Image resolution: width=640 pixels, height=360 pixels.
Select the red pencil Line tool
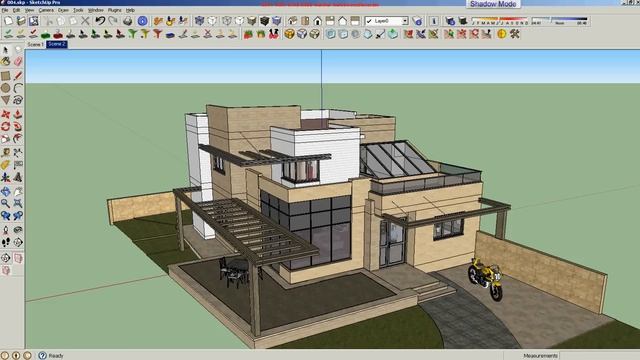(x=18, y=76)
